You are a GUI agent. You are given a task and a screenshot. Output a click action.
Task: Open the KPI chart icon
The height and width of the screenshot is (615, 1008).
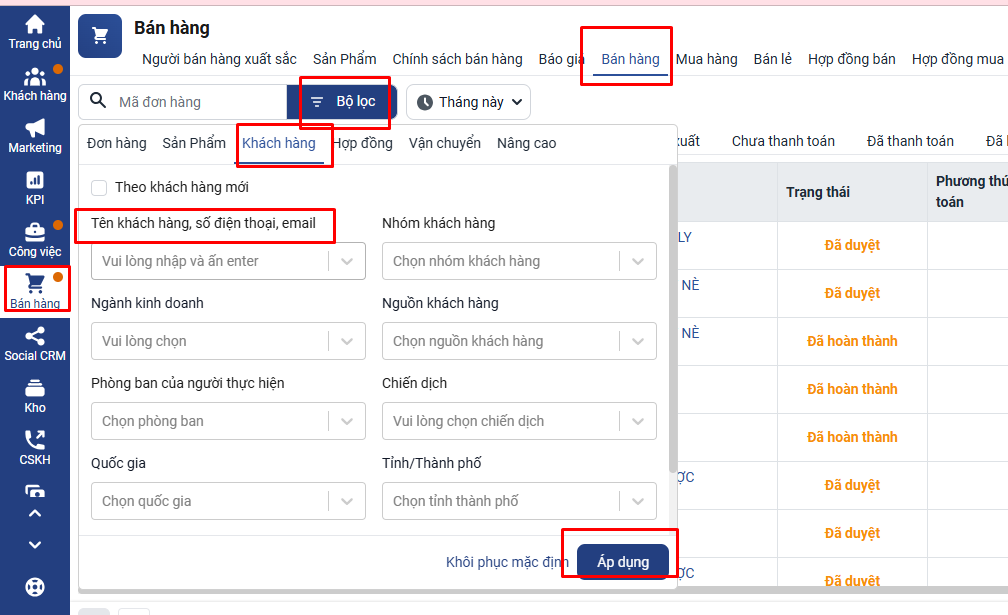click(x=35, y=180)
